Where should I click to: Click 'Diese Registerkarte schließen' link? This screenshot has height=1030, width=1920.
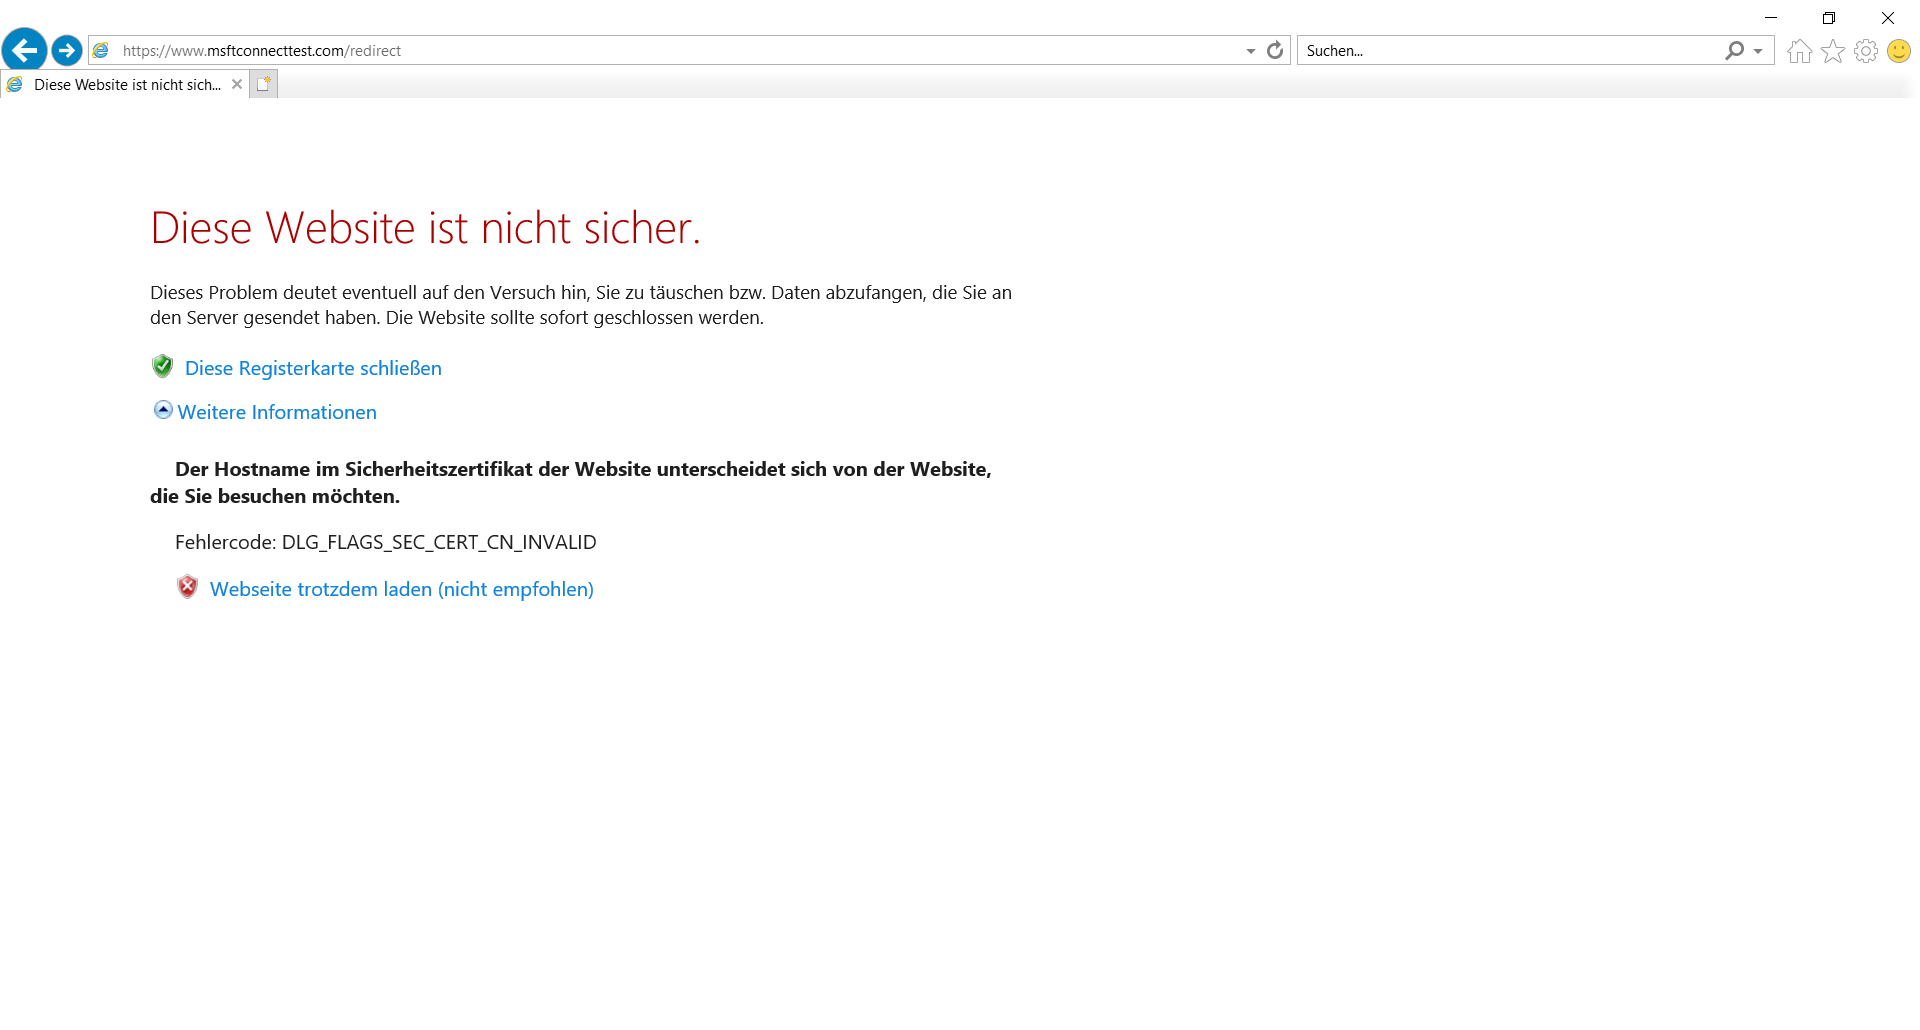tap(313, 368)
